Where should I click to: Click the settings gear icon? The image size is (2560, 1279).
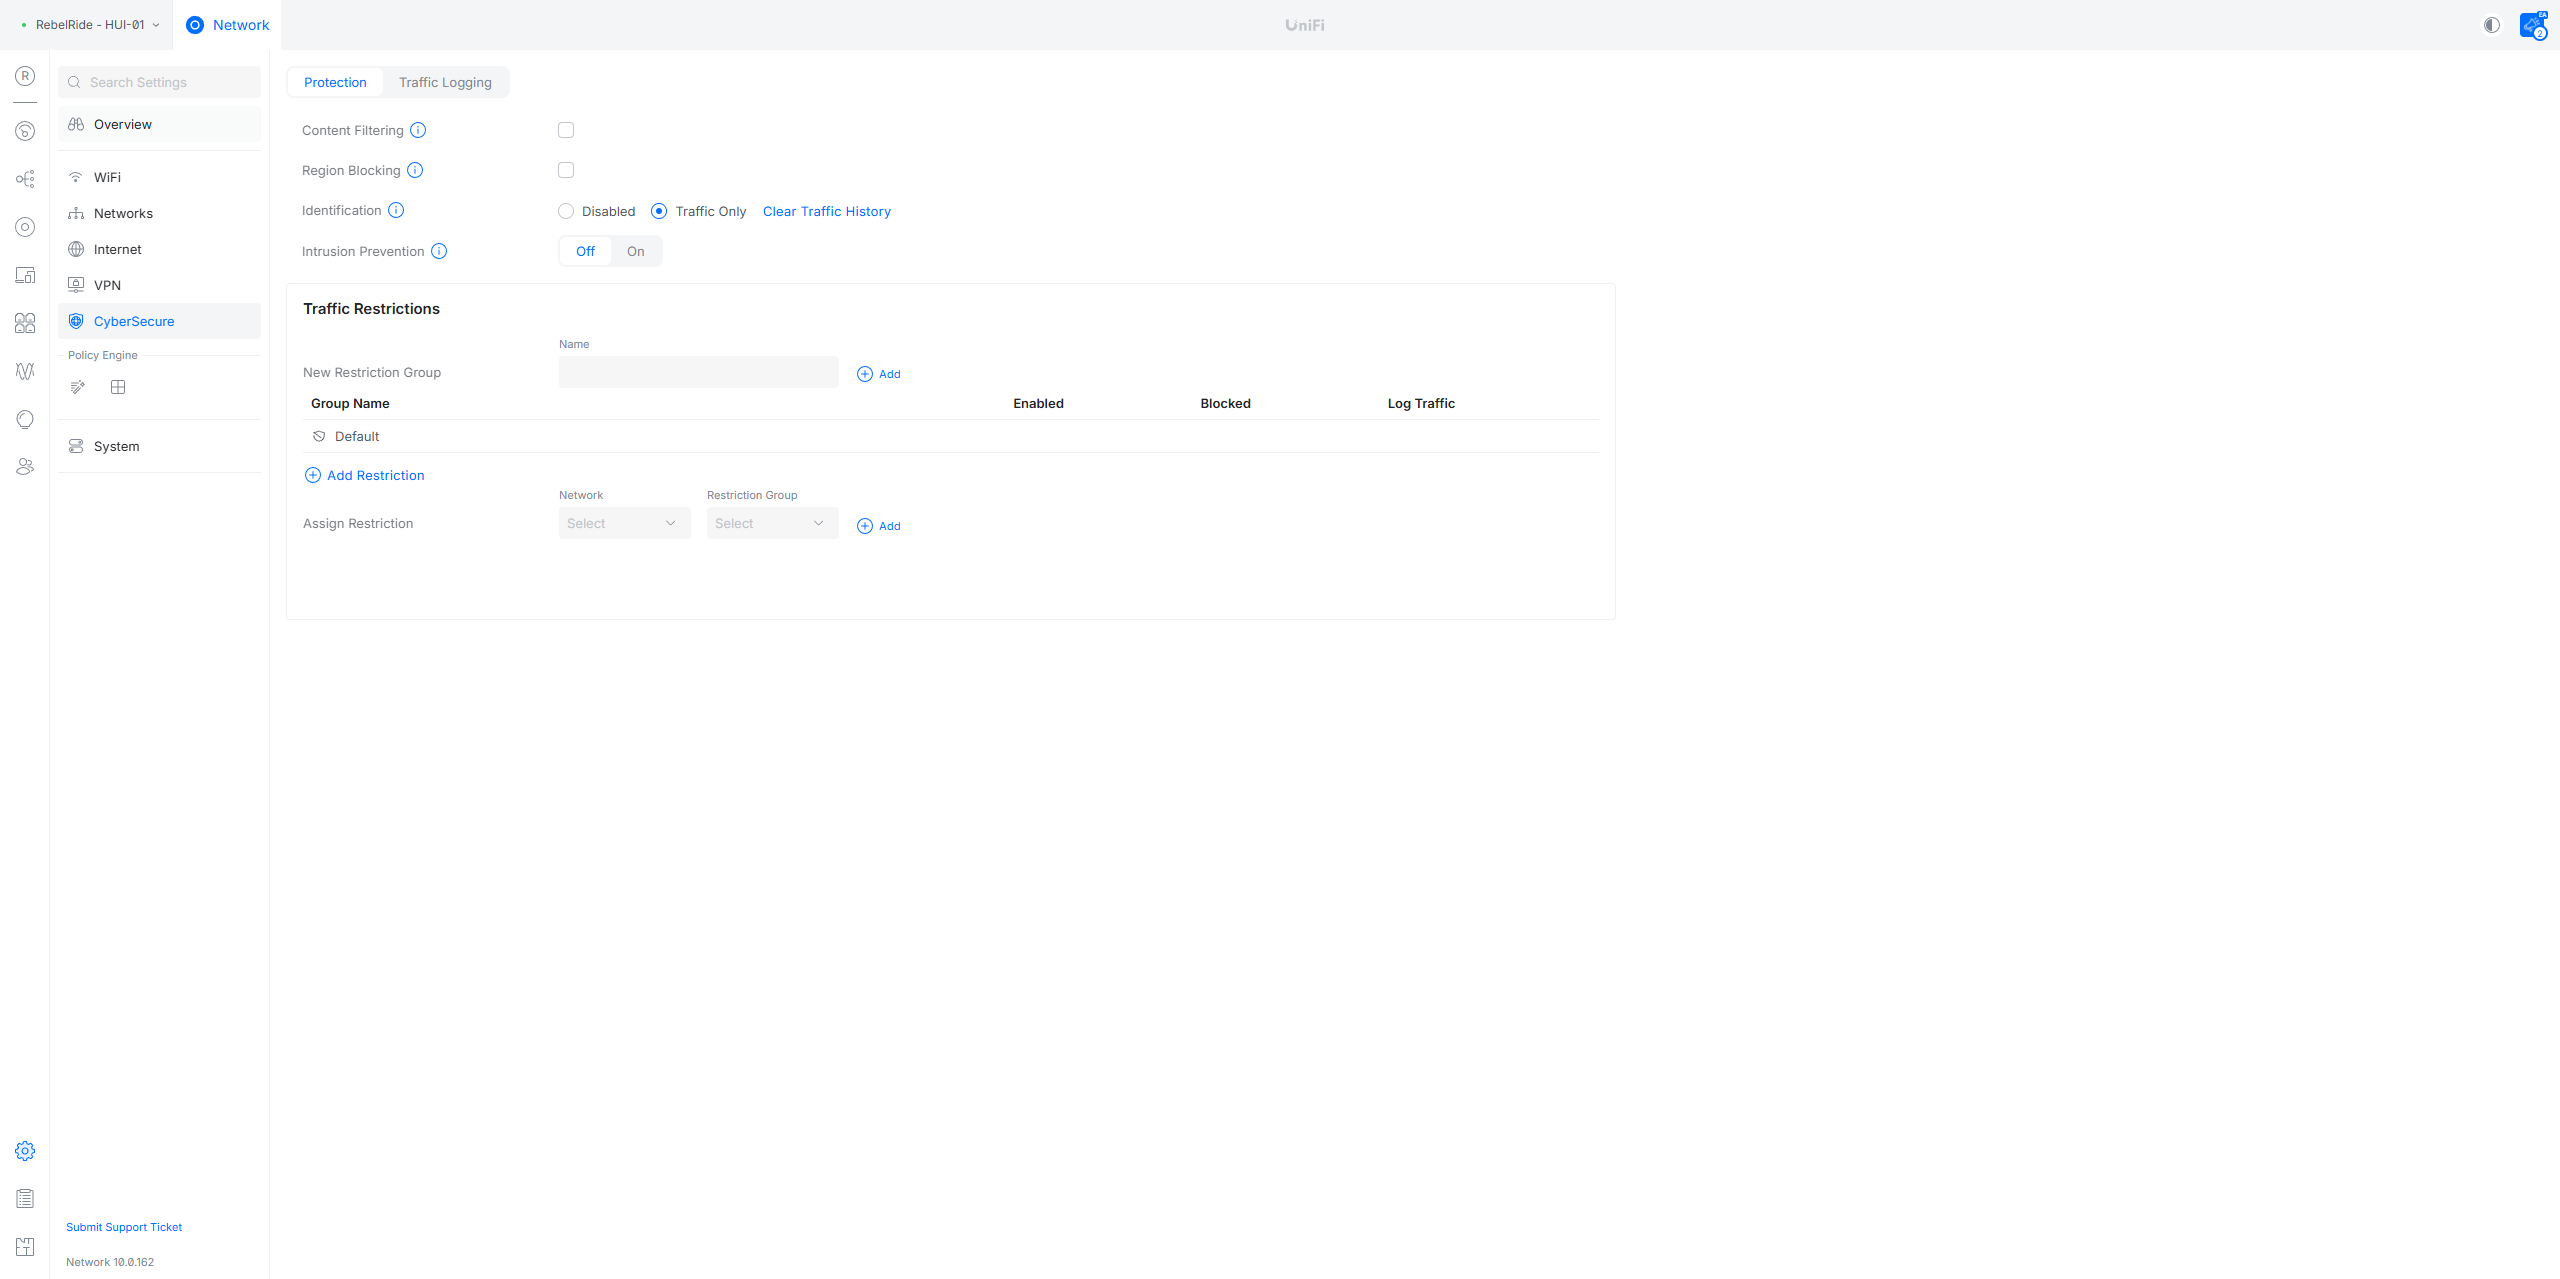(25, 1151)
